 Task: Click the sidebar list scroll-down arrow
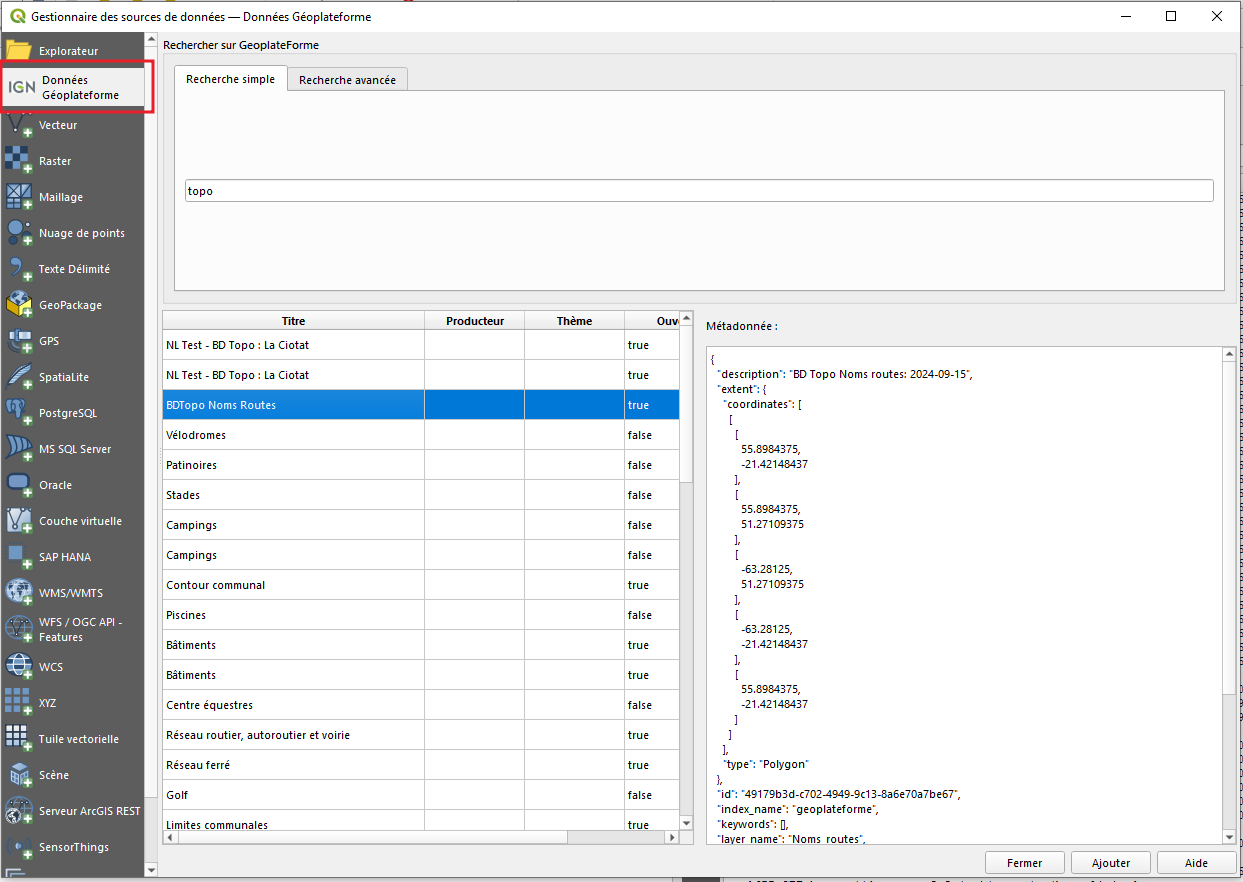click(151, 870)
